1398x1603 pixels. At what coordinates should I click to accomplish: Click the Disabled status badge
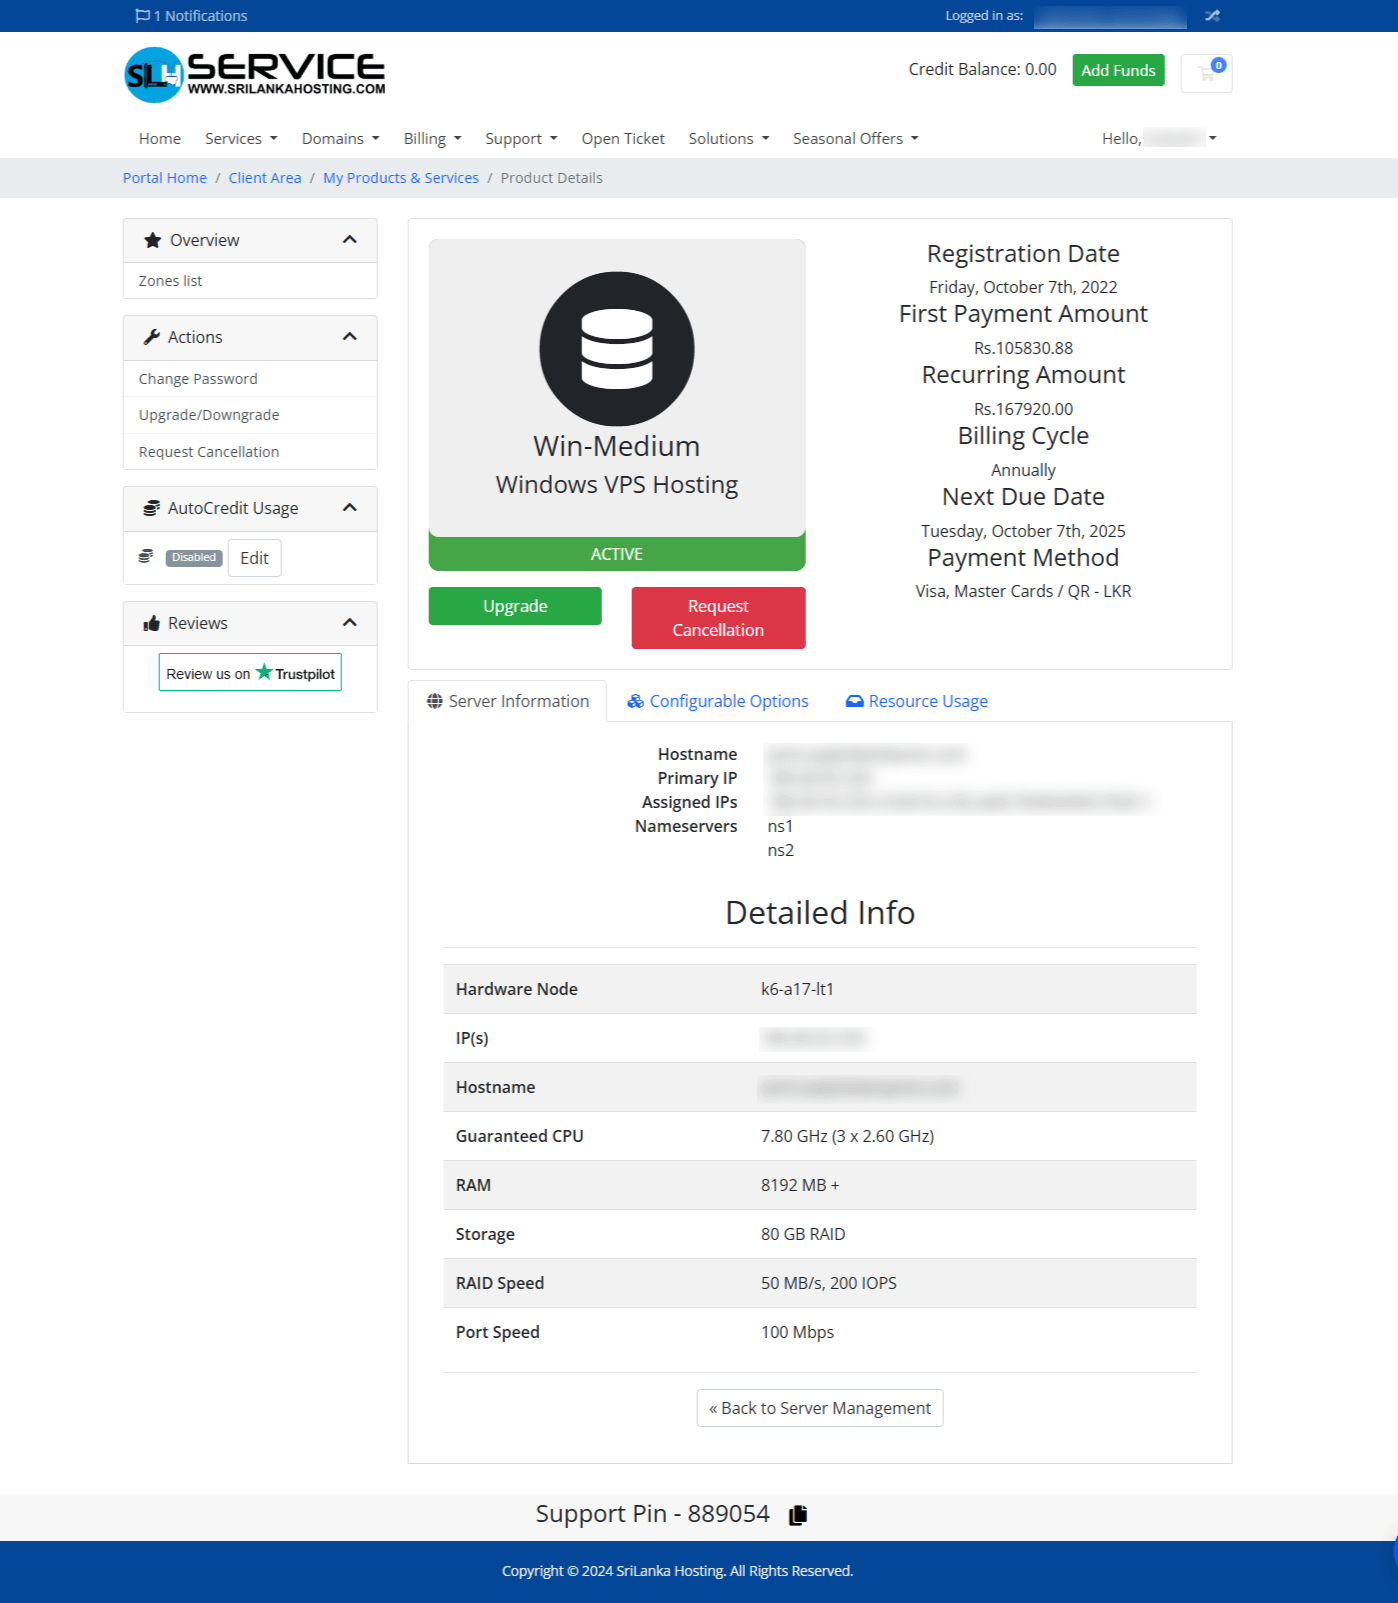[194, 558]
